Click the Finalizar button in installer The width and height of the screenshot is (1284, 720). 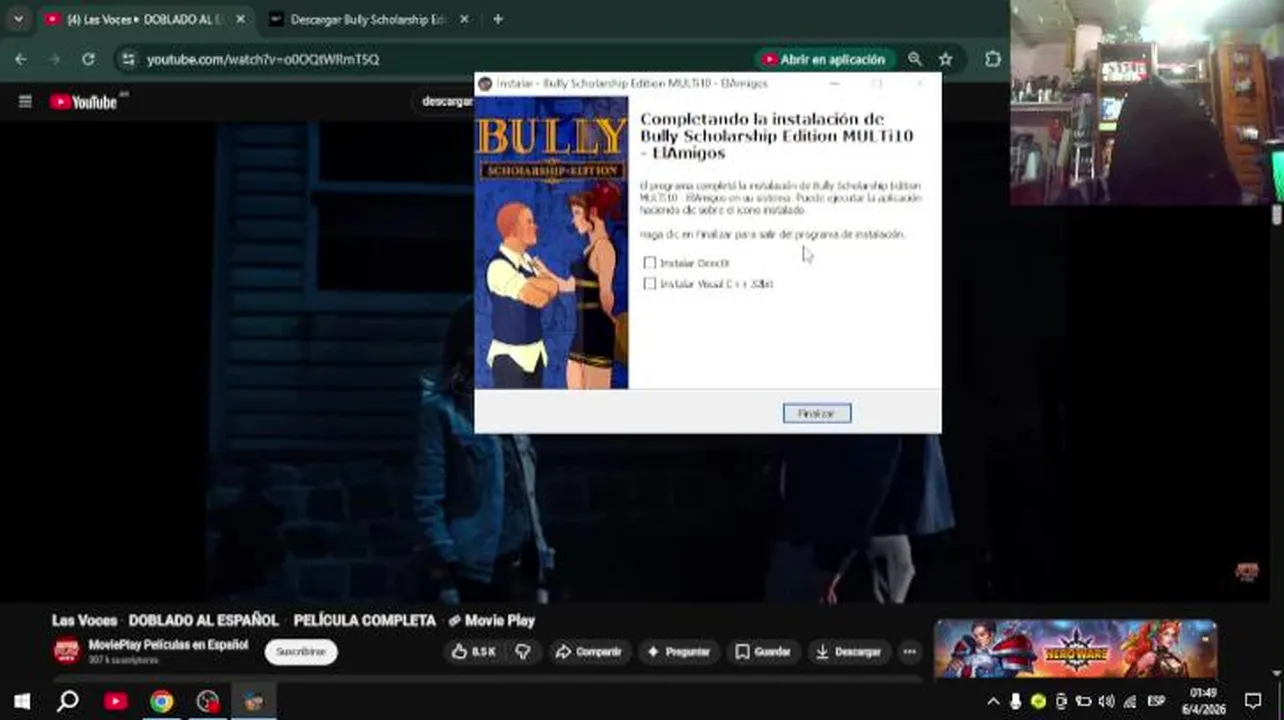point(817,413)
